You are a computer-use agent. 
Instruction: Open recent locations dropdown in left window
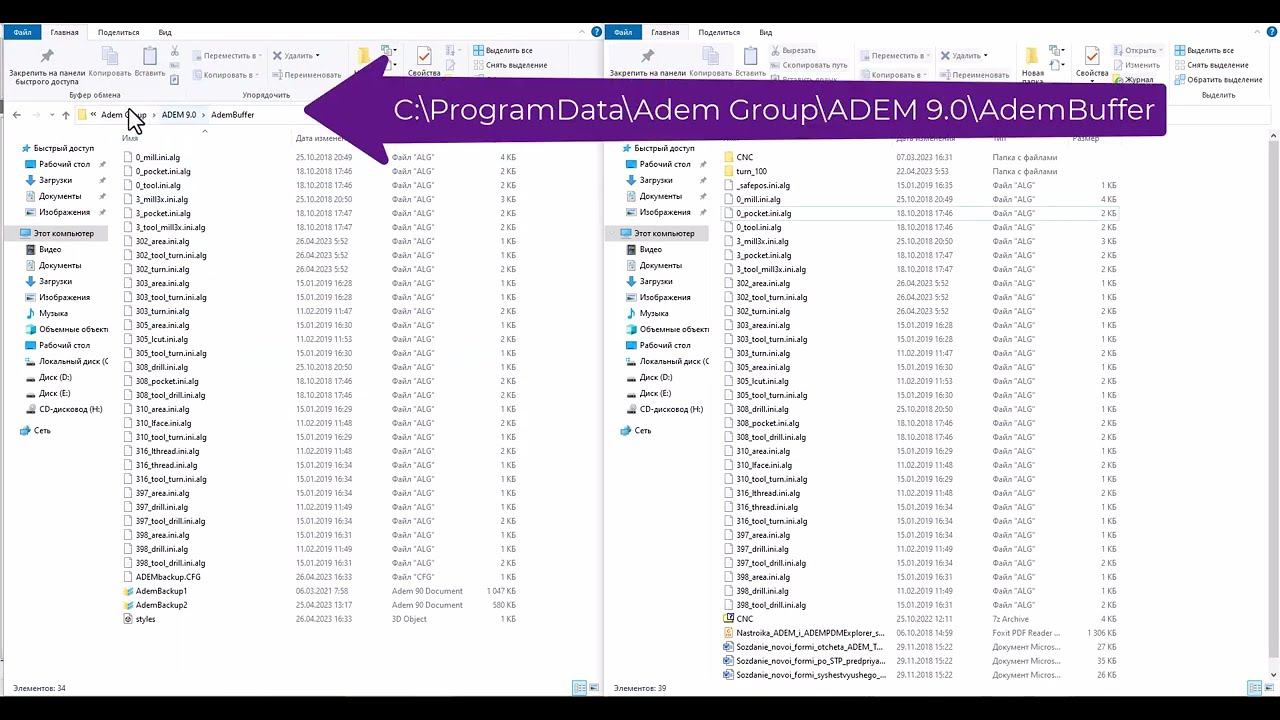tap(52, 115)
